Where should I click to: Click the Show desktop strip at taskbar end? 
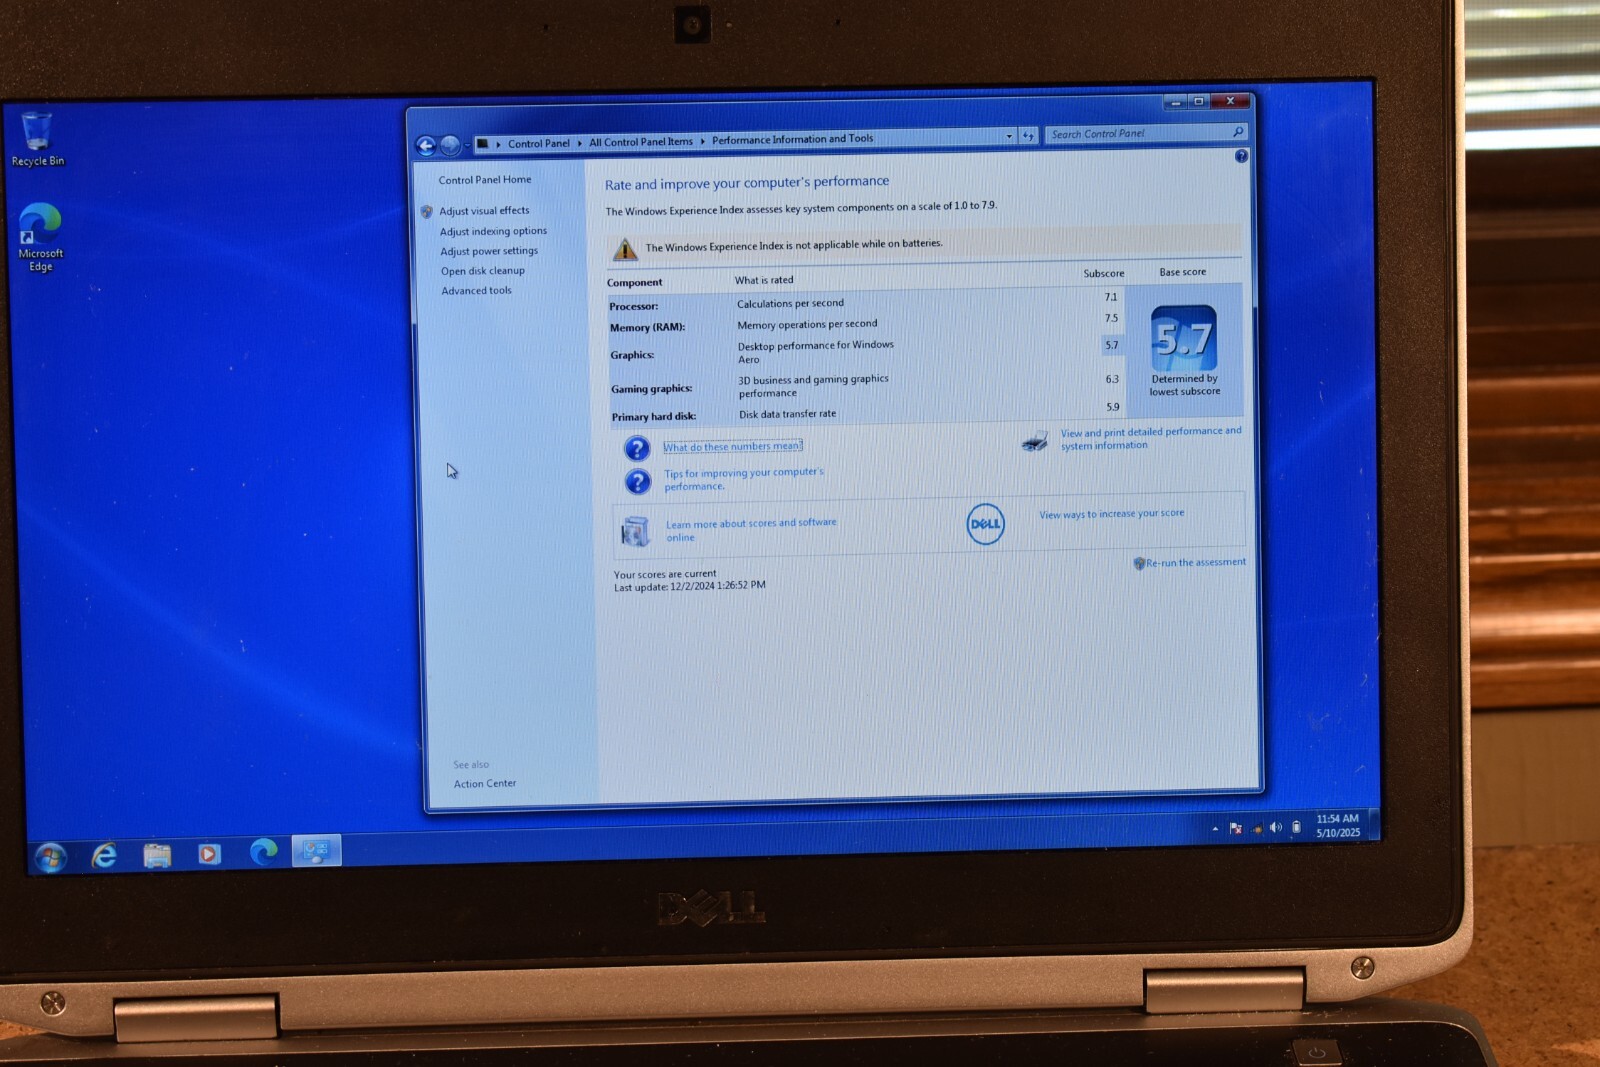click(x=1375, y=824)
